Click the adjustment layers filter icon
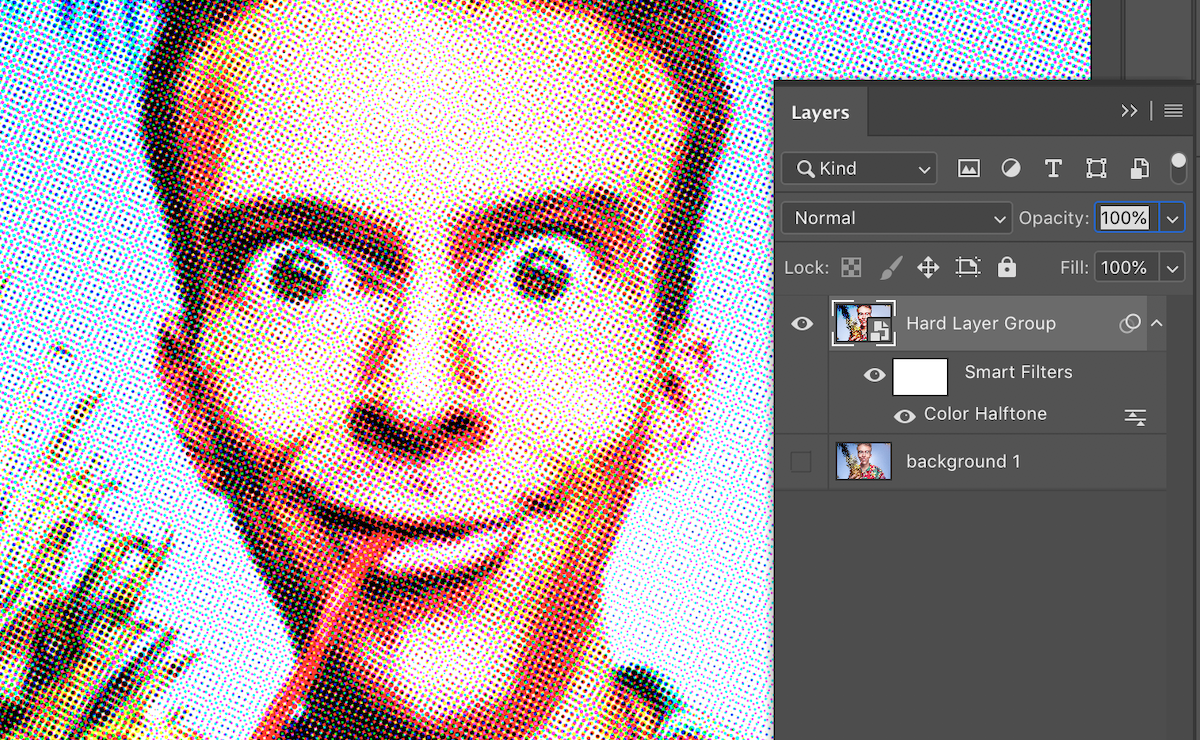 (x=1010, y=168)
